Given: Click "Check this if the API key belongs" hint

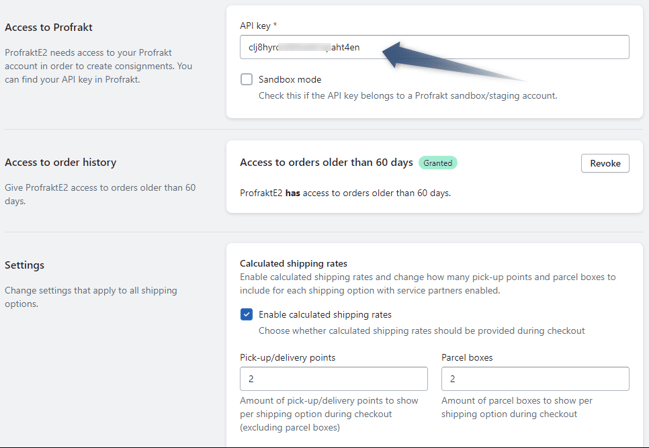Looking at the screenshot, I should [408, 96].
